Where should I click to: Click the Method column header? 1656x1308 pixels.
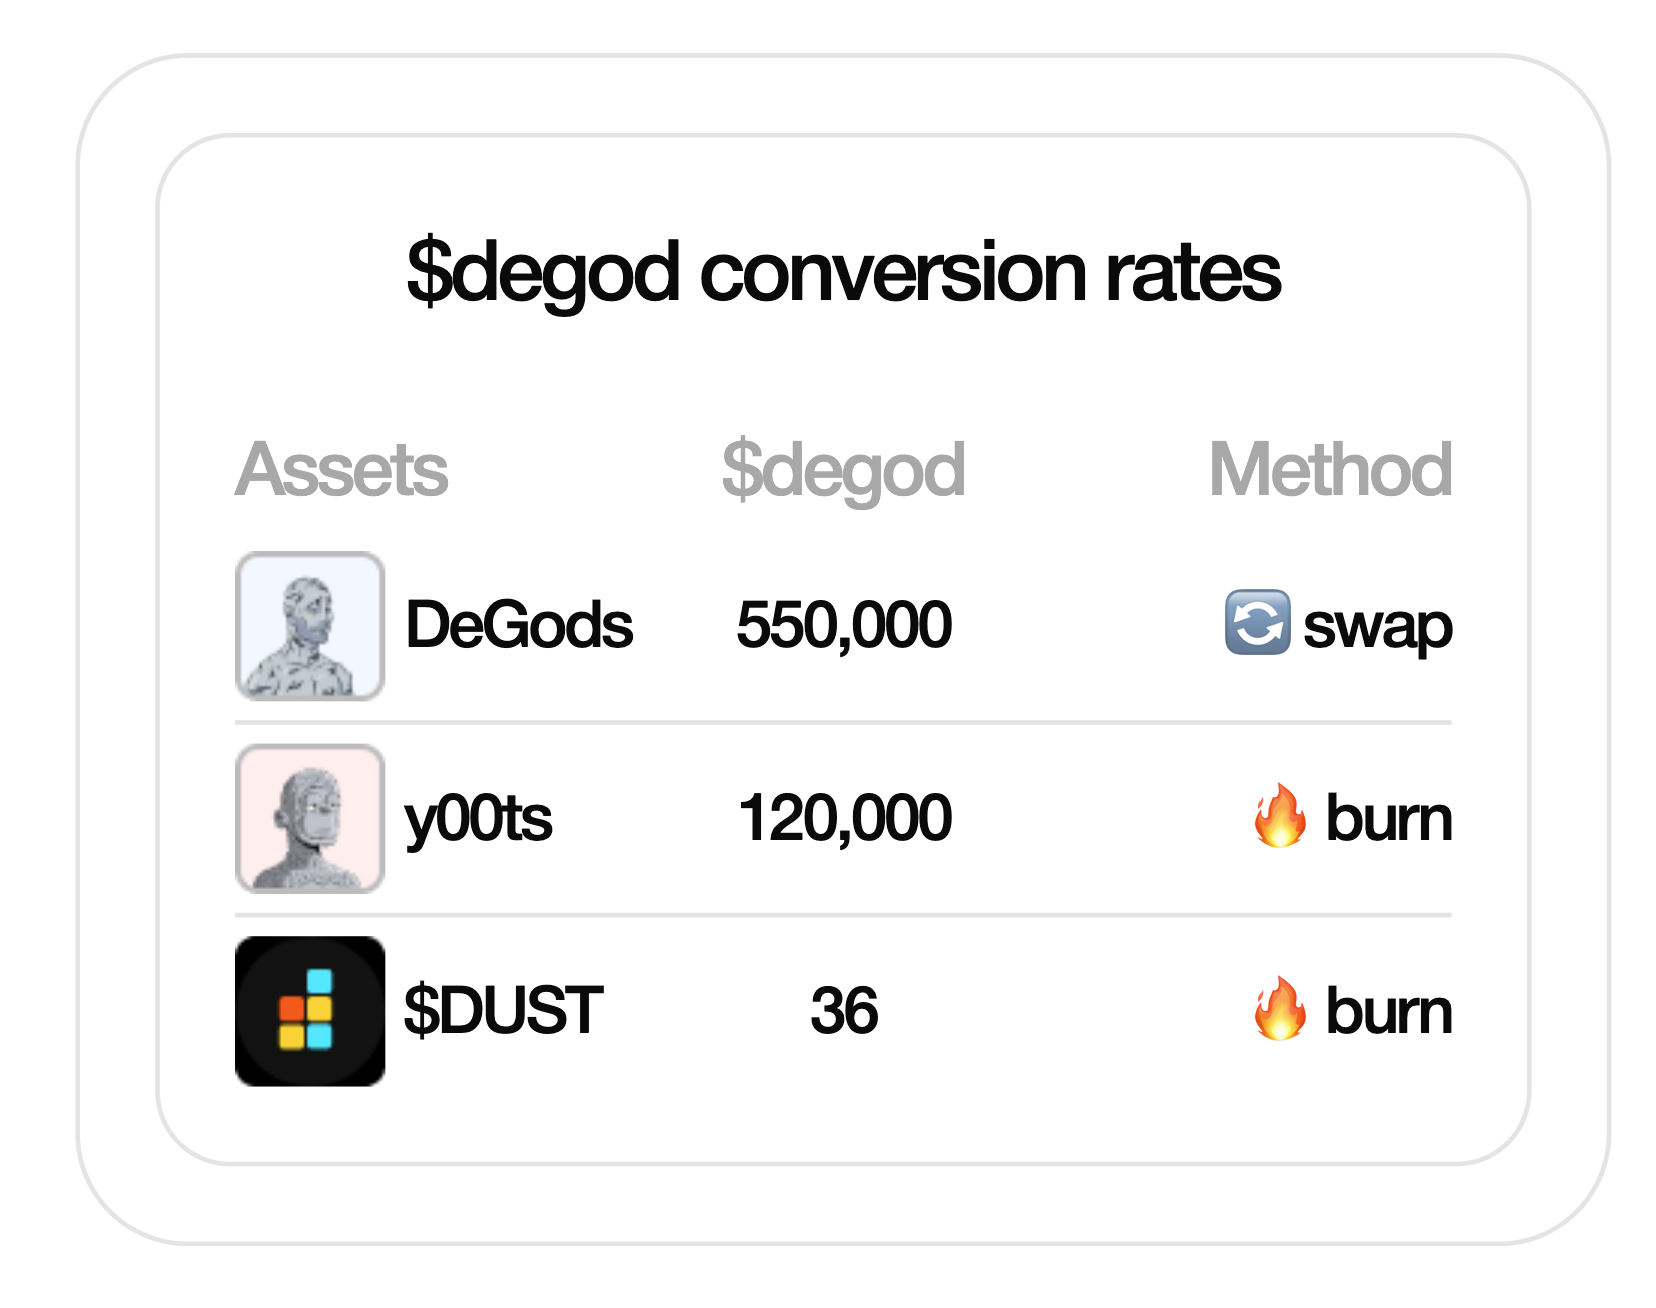coord(1330,469)
